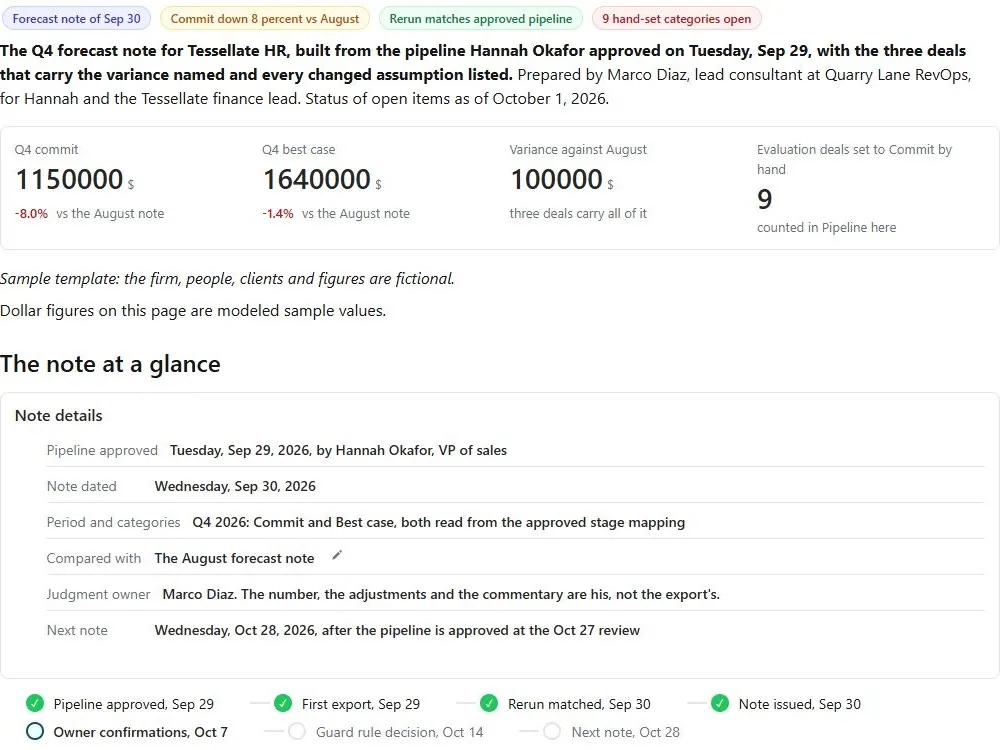Click the 'Q4 best case' label
1000x750 pixels.
point(298,149)
